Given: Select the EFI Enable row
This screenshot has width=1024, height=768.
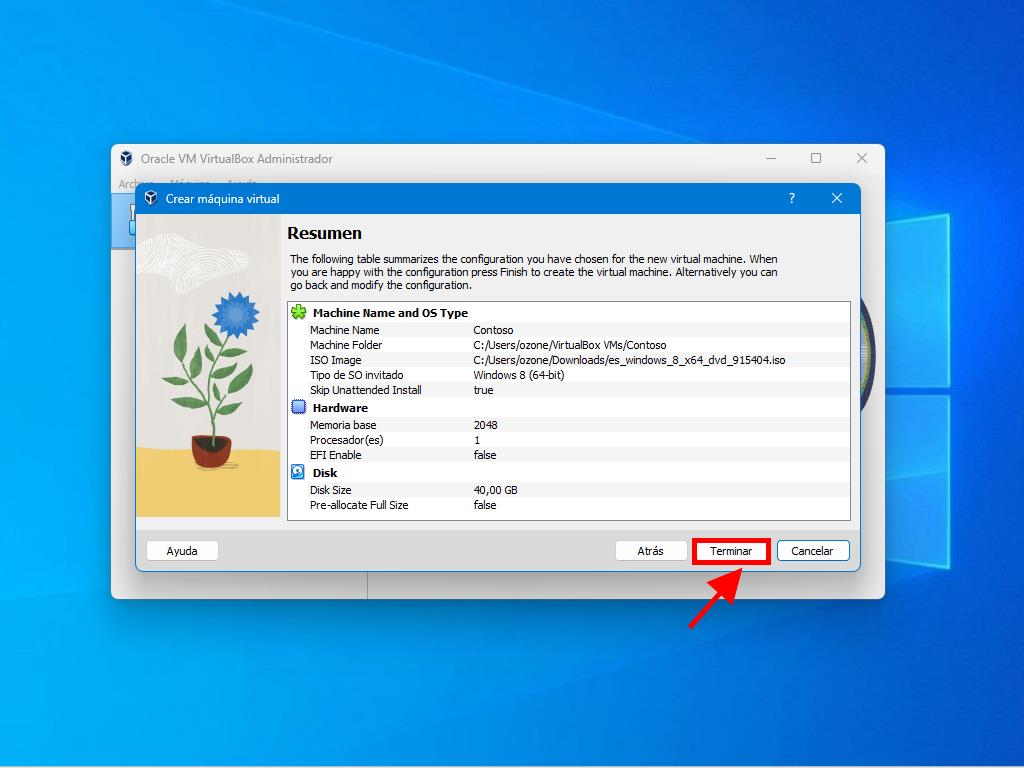Looking at the screenshot, I should 568,455.
